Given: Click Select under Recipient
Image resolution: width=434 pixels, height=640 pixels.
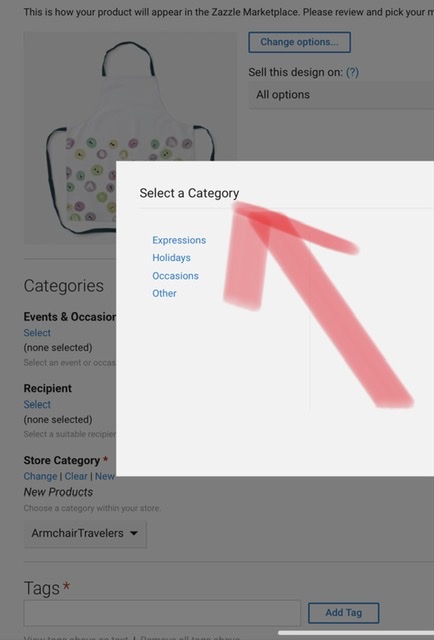Looking at the screenshot, I should [37, 404].
